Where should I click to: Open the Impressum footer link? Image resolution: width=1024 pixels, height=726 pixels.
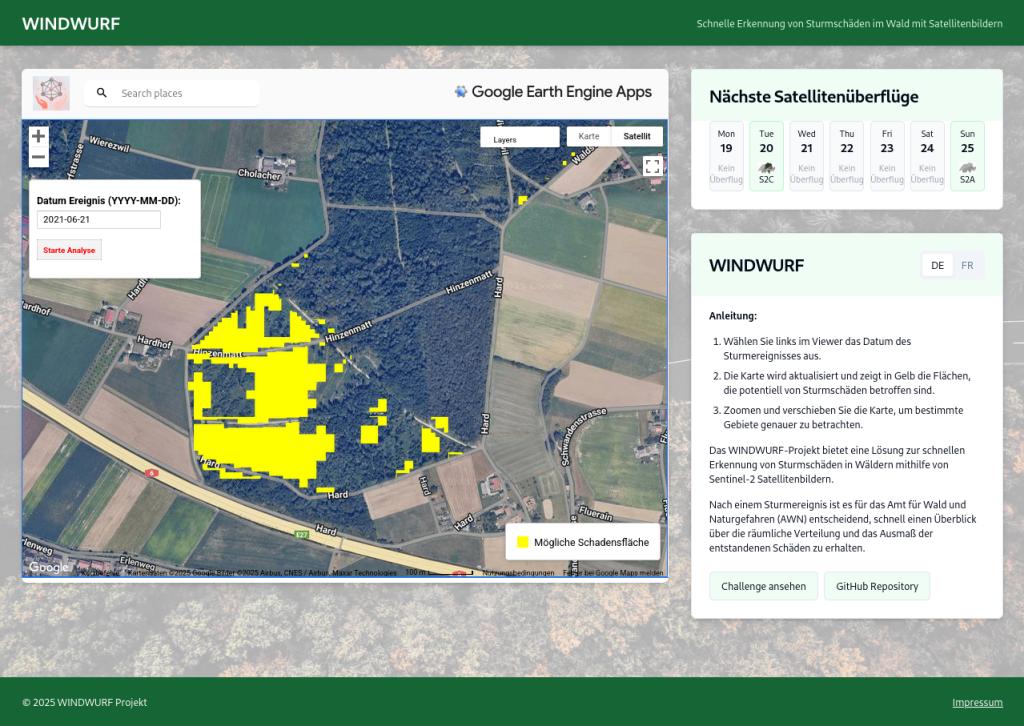pos(977,702)
